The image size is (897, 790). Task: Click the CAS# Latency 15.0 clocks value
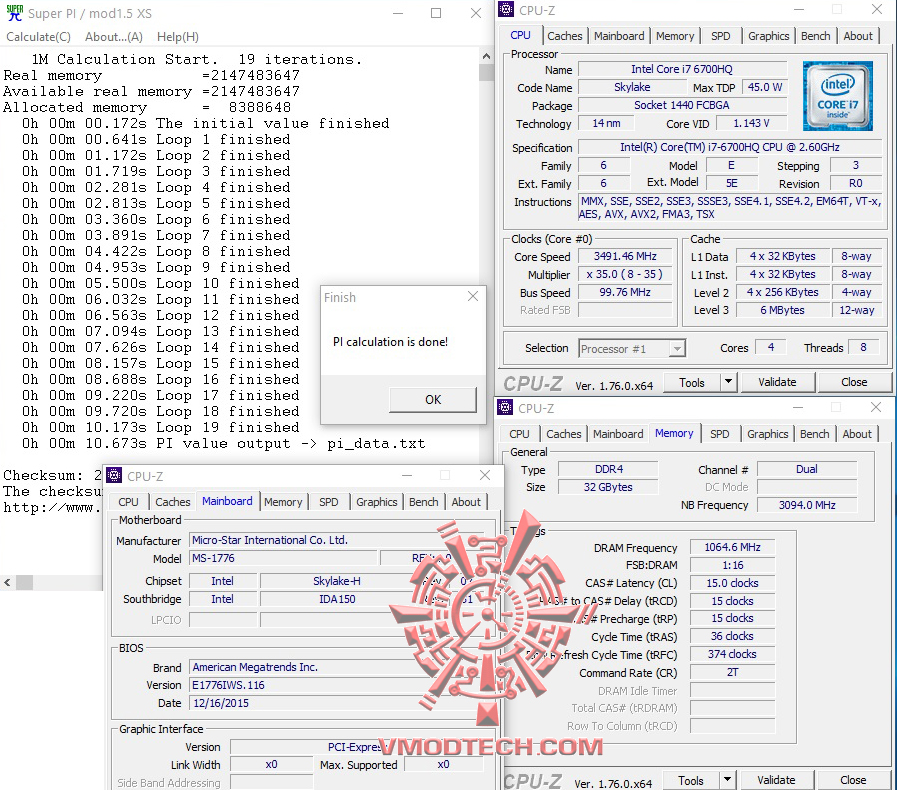(732, 583)
